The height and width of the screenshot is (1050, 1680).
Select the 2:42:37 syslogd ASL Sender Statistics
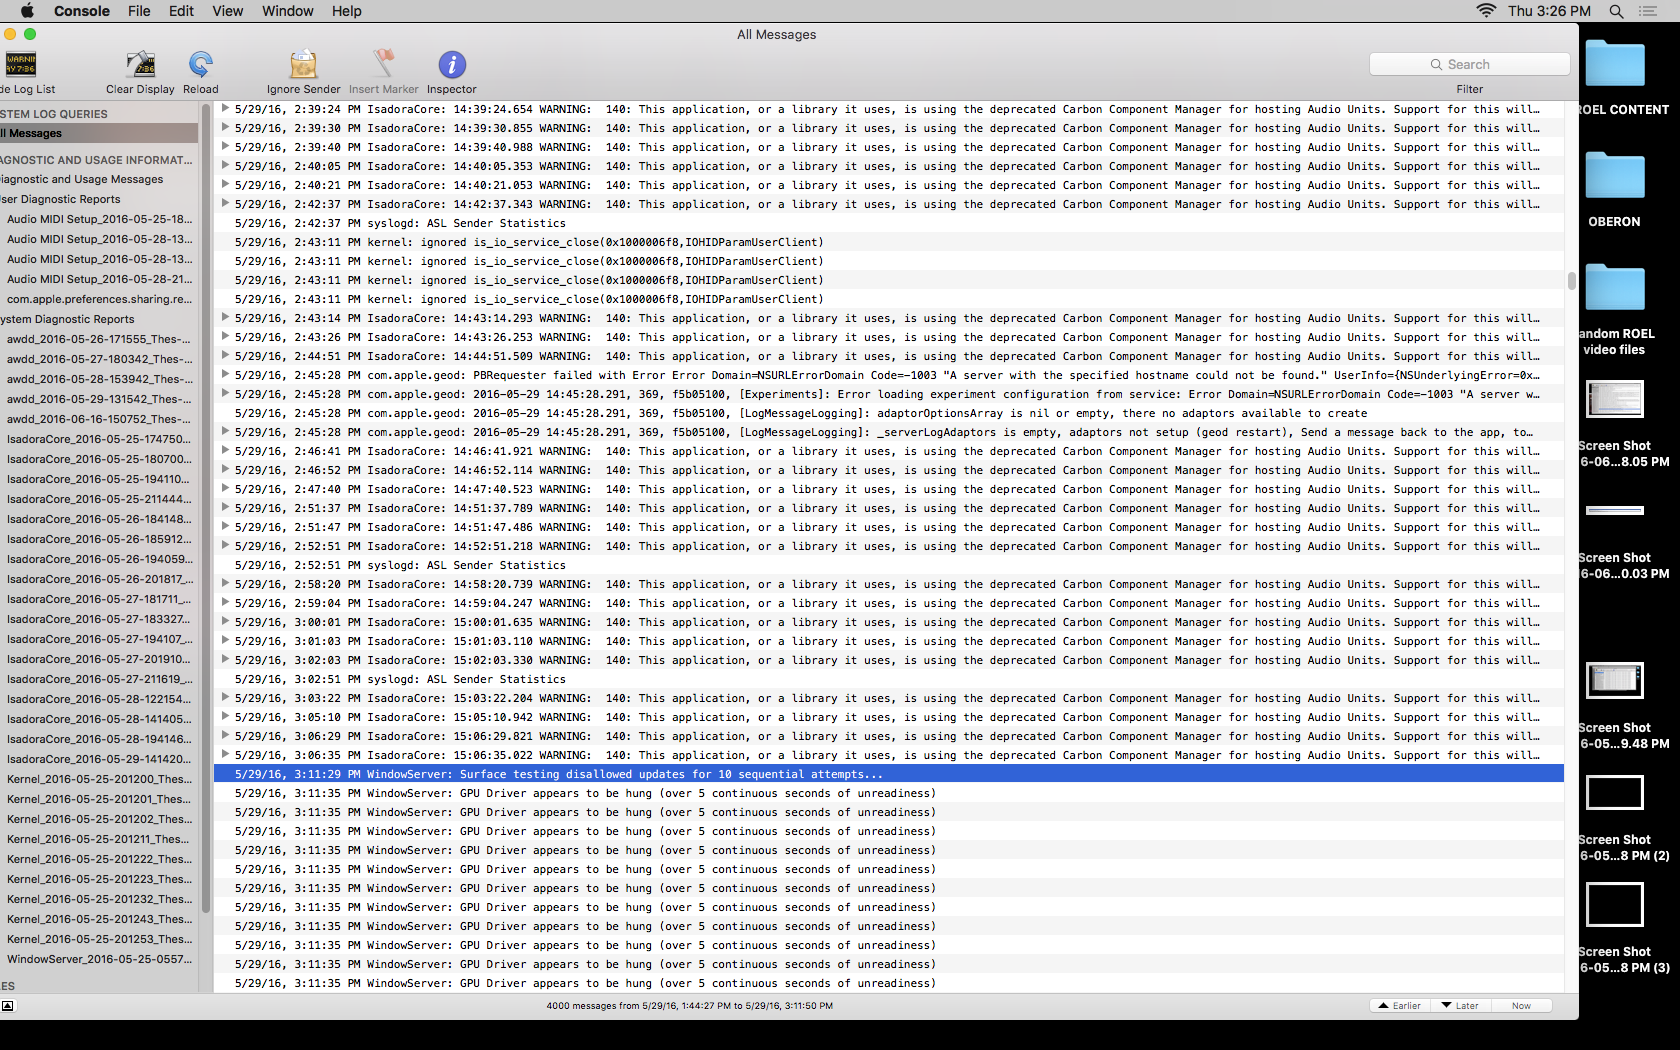coord(889,223)
